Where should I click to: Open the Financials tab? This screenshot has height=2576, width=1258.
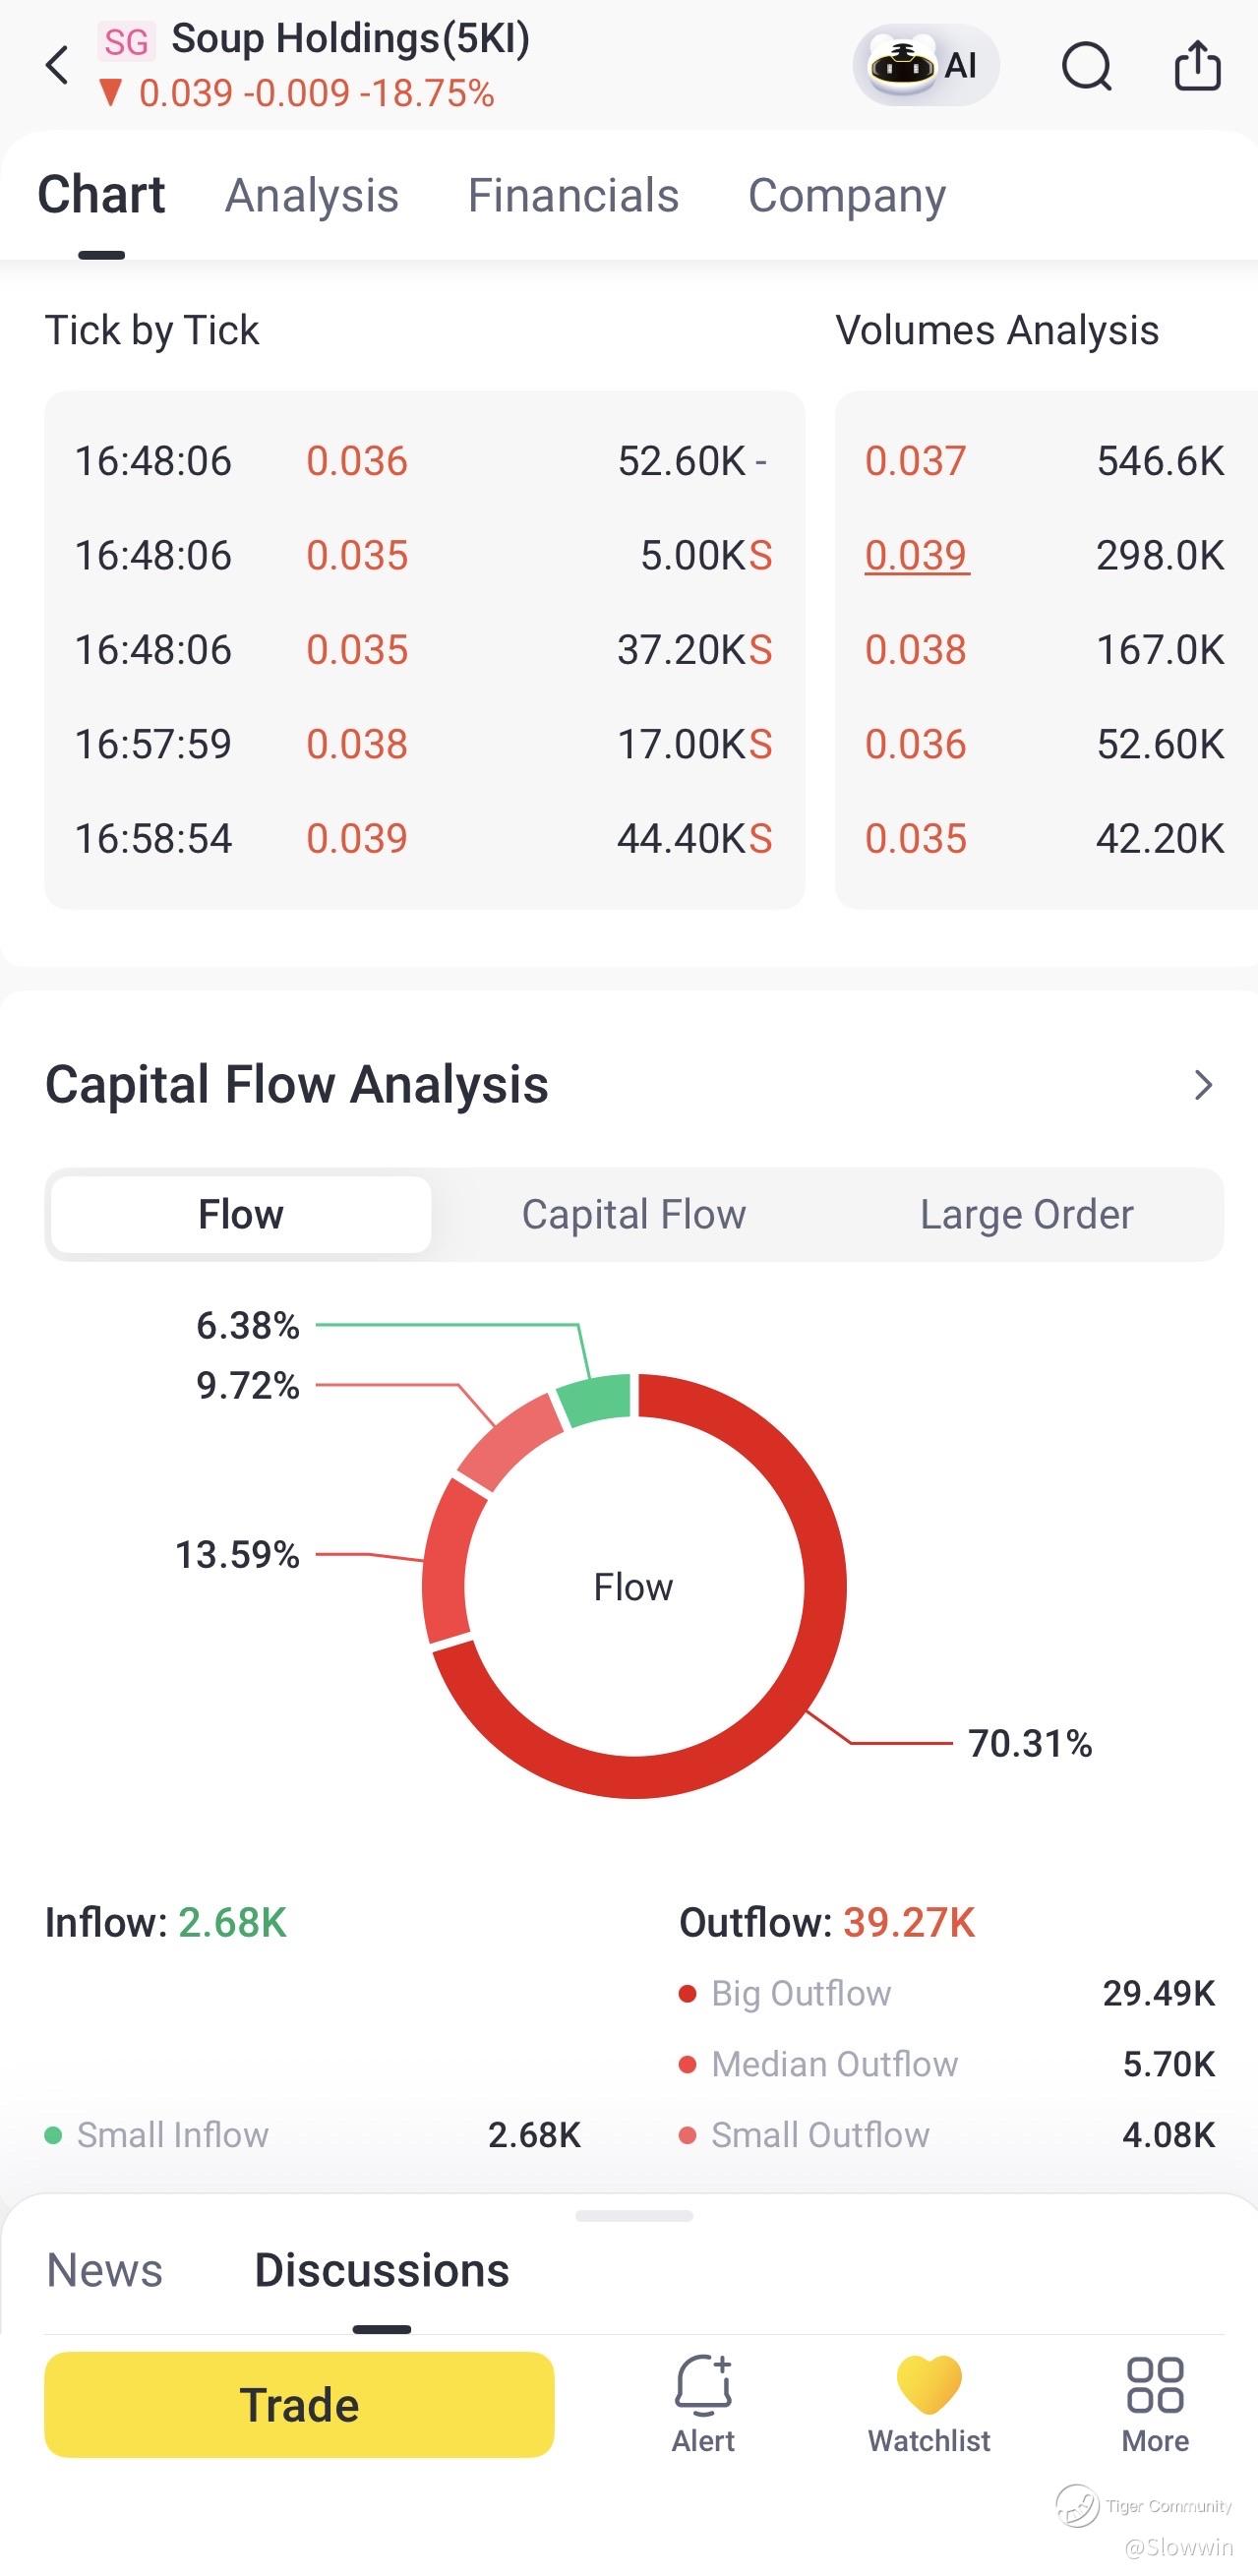pos(574,195)
